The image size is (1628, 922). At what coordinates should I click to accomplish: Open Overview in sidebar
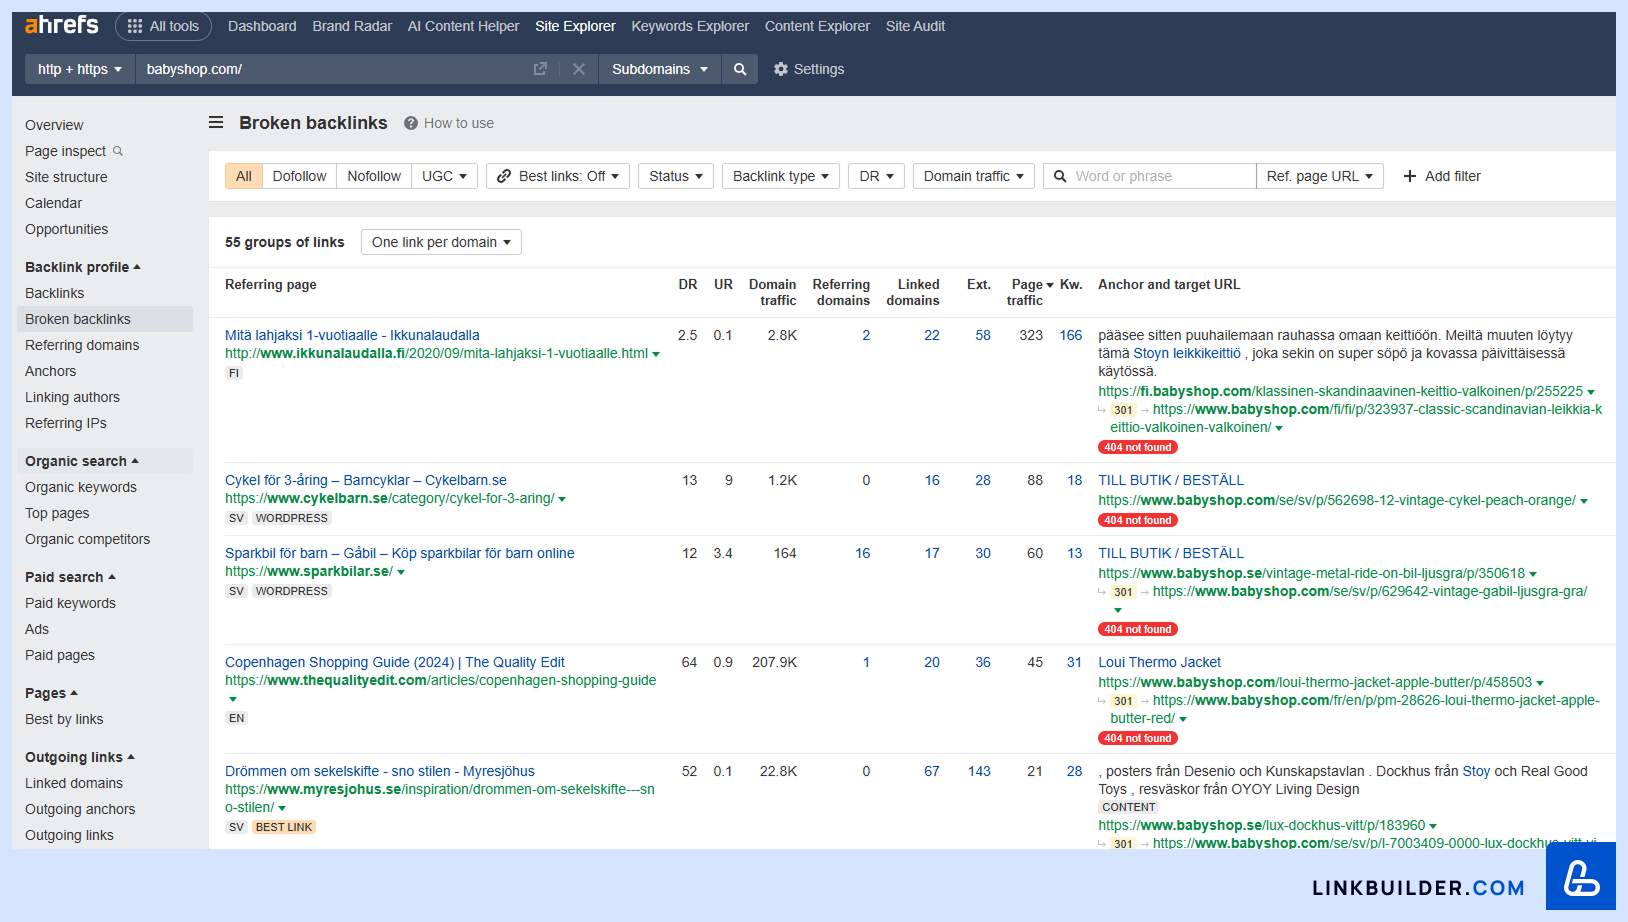(x=54, y=125)
